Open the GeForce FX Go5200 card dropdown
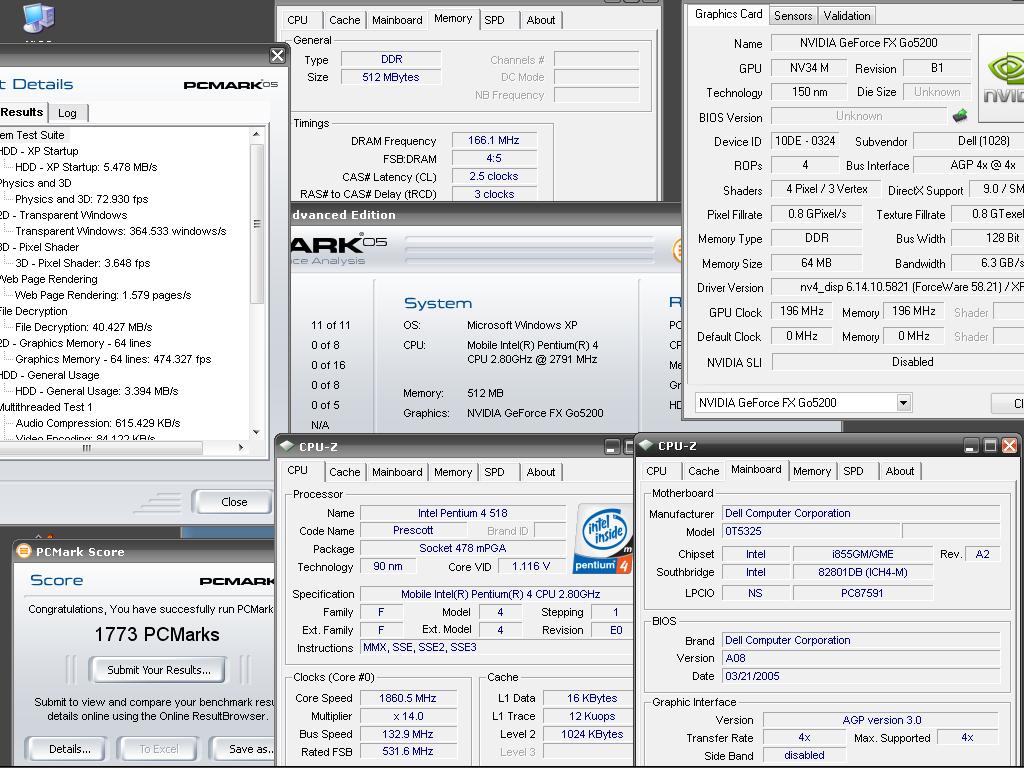 tap(904, 402)
